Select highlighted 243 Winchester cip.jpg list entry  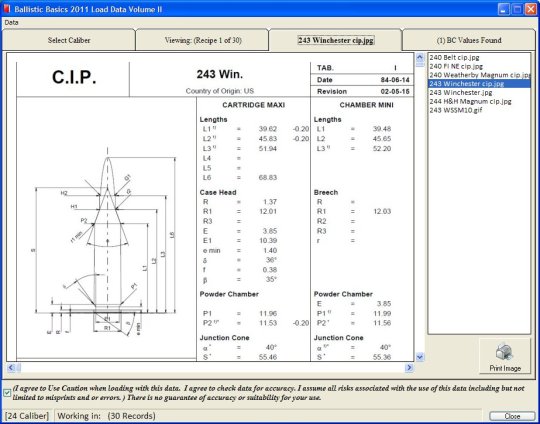tap(479, 84)
